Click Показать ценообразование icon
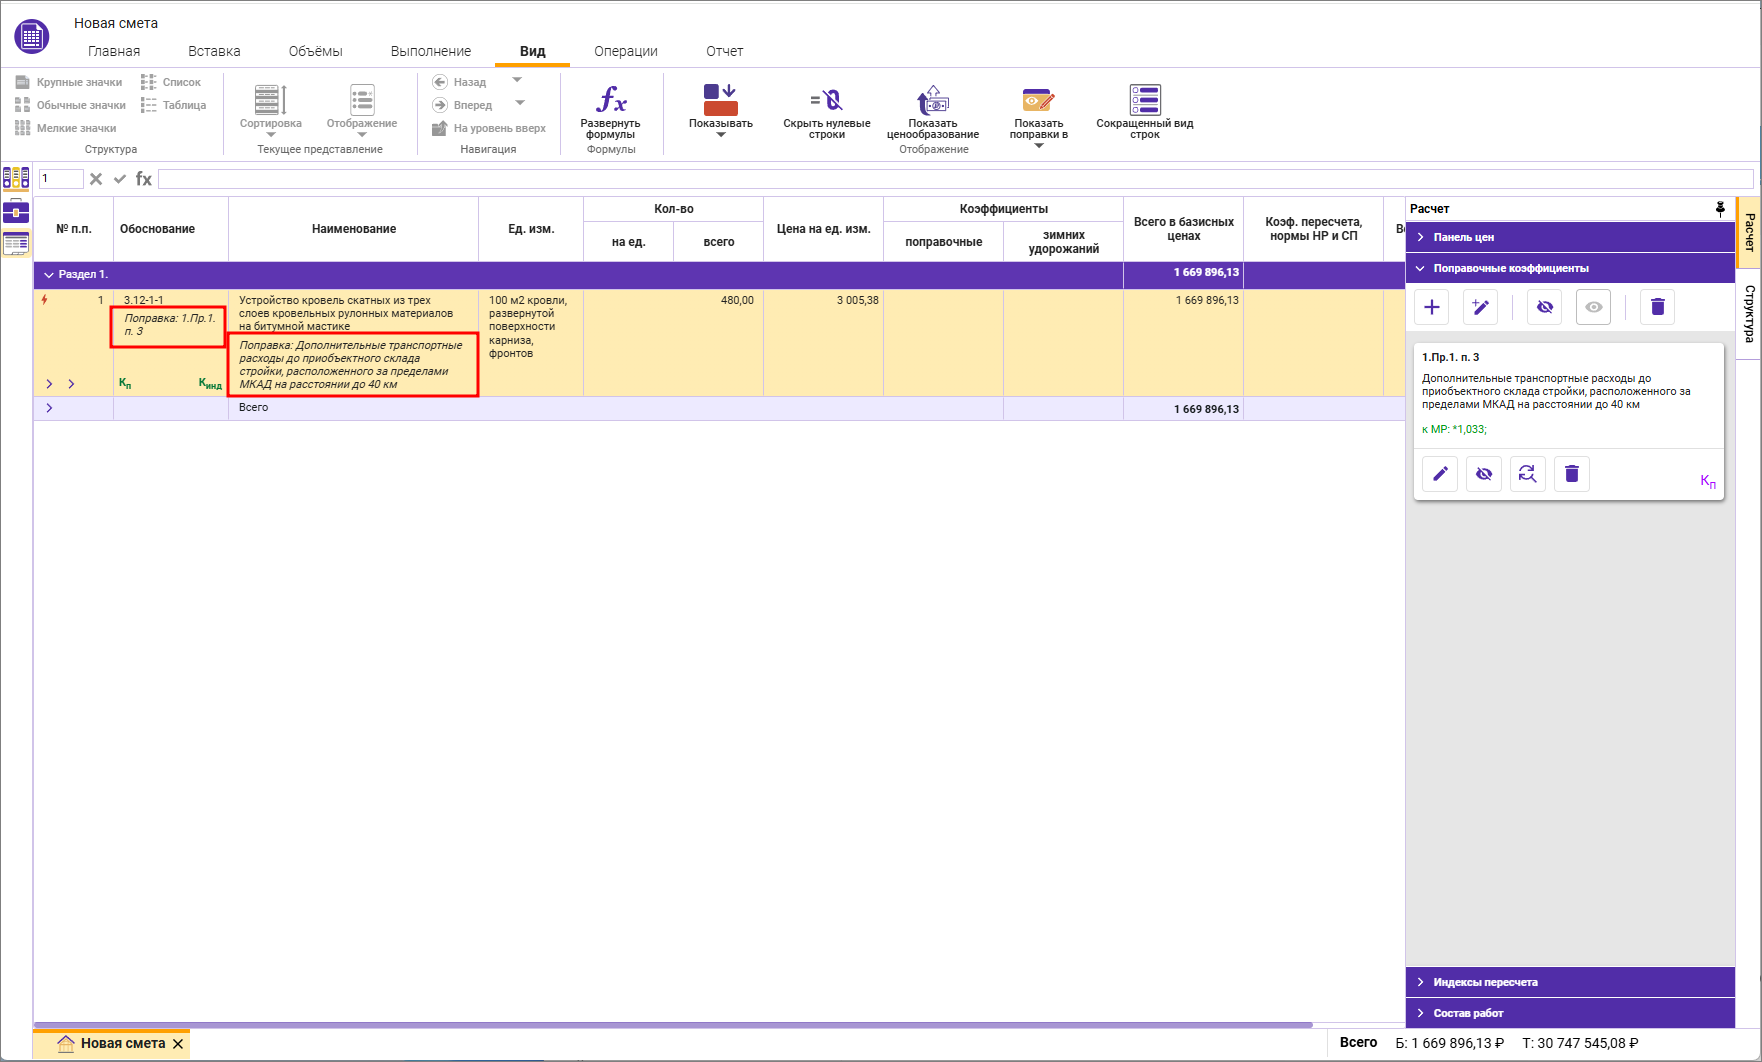Image resolution: width=1762 pixels, height=1062 pixels. tap(932, 100)
